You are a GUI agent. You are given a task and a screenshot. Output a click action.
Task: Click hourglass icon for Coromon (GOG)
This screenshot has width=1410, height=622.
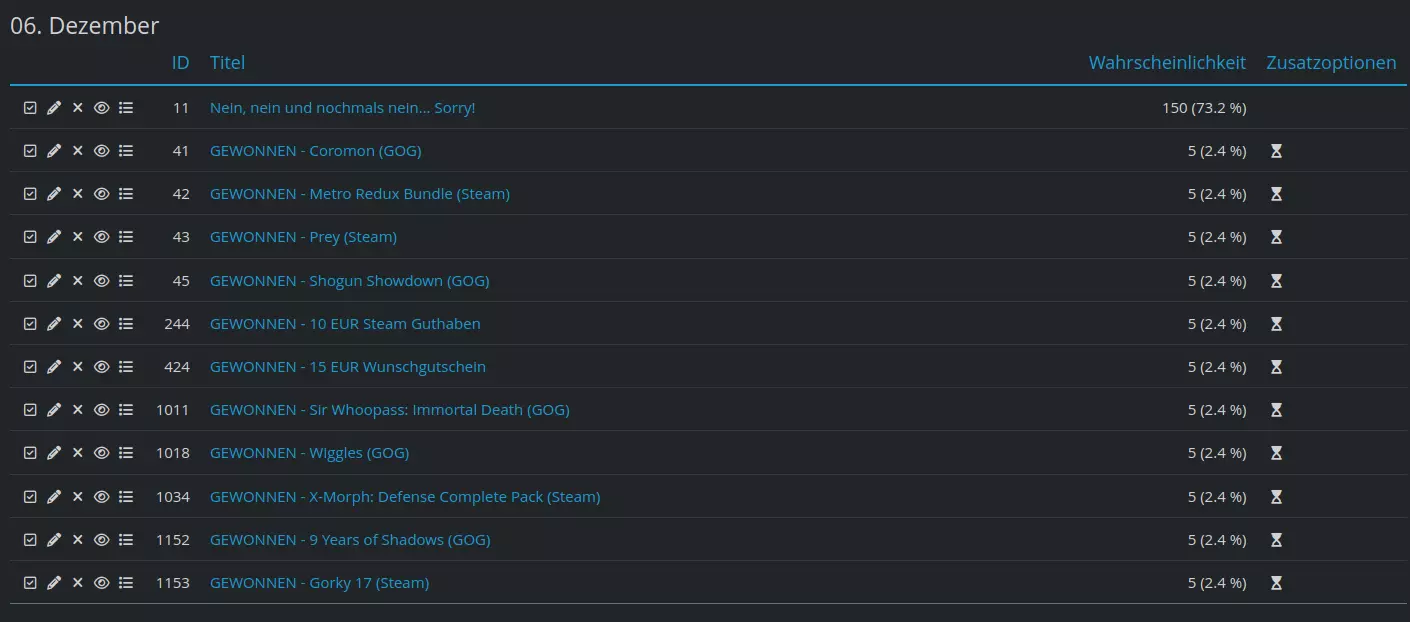pos(1276,151)
